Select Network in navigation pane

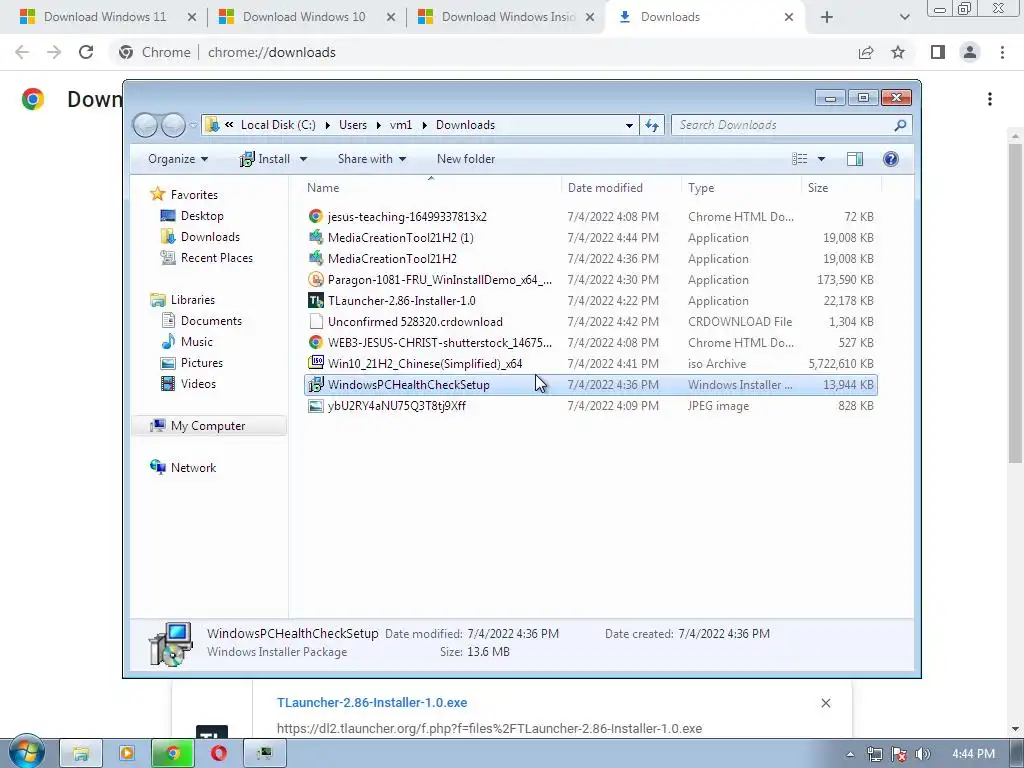coord(193,468)
